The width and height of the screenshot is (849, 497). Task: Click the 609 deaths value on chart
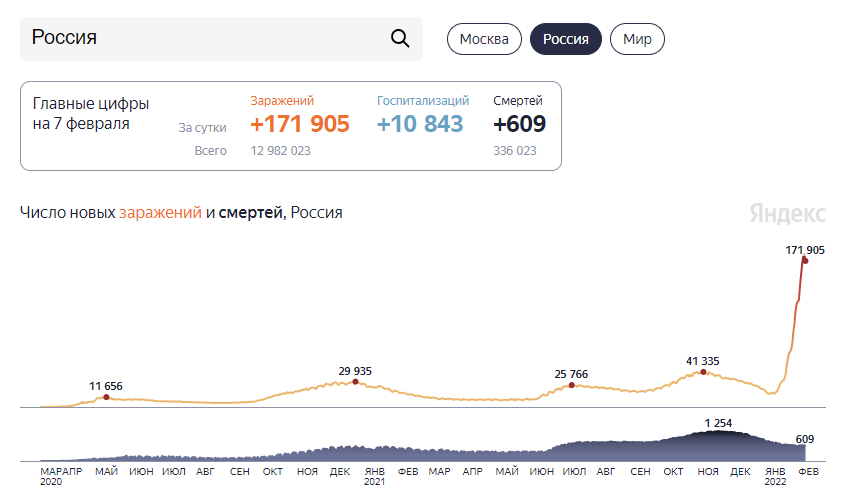point(805,439)
